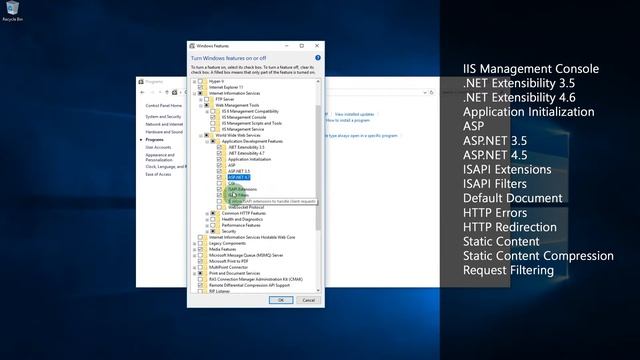The width and height of the screenshot is (640, 360).
Task: Select the highlighted ASP.NET 4.7 row
Action: click(239, 177)
